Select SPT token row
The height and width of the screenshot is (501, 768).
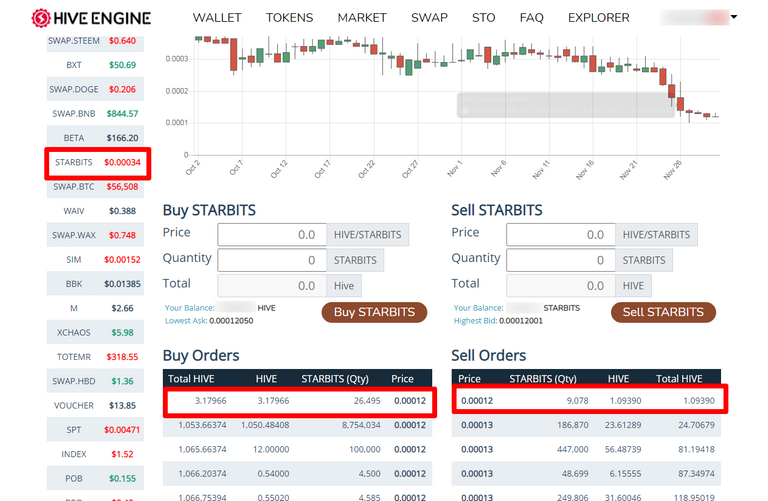(x=95, y=429)
